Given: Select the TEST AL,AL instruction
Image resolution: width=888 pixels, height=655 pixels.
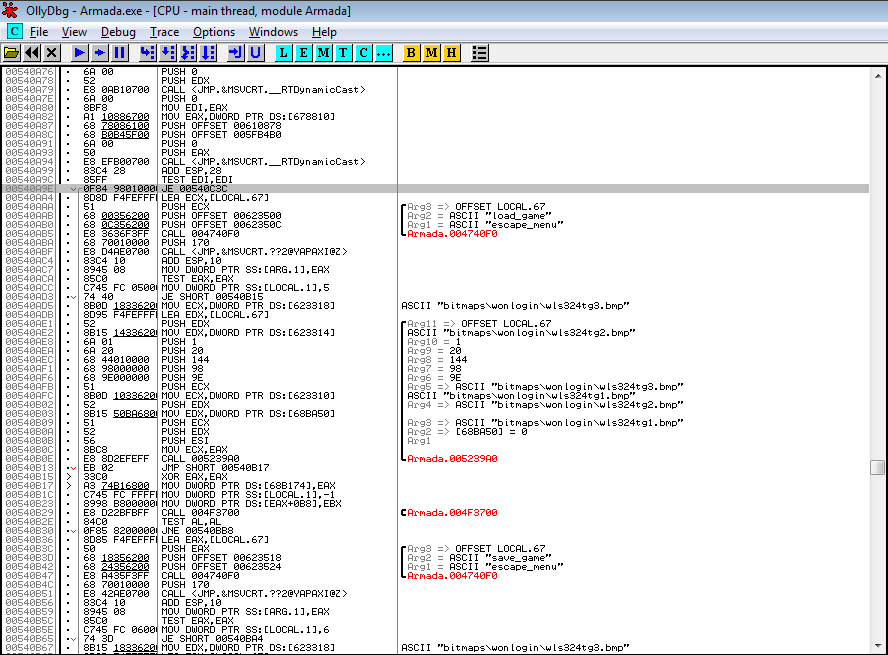Looking at the screenshot, I should click(191, 522).
